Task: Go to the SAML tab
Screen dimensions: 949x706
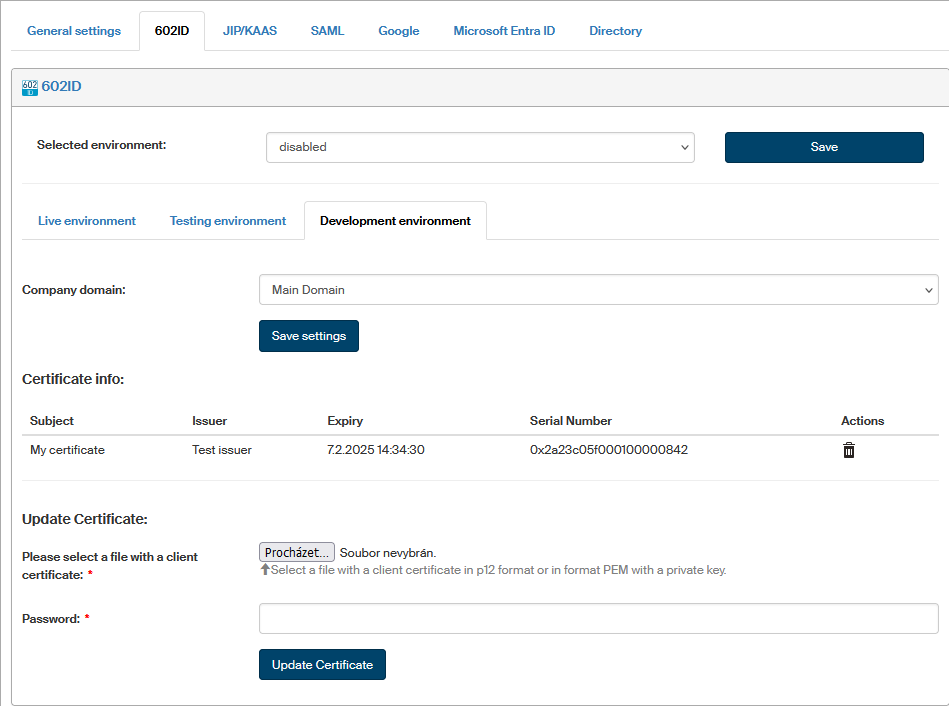Action: point(327,31)
